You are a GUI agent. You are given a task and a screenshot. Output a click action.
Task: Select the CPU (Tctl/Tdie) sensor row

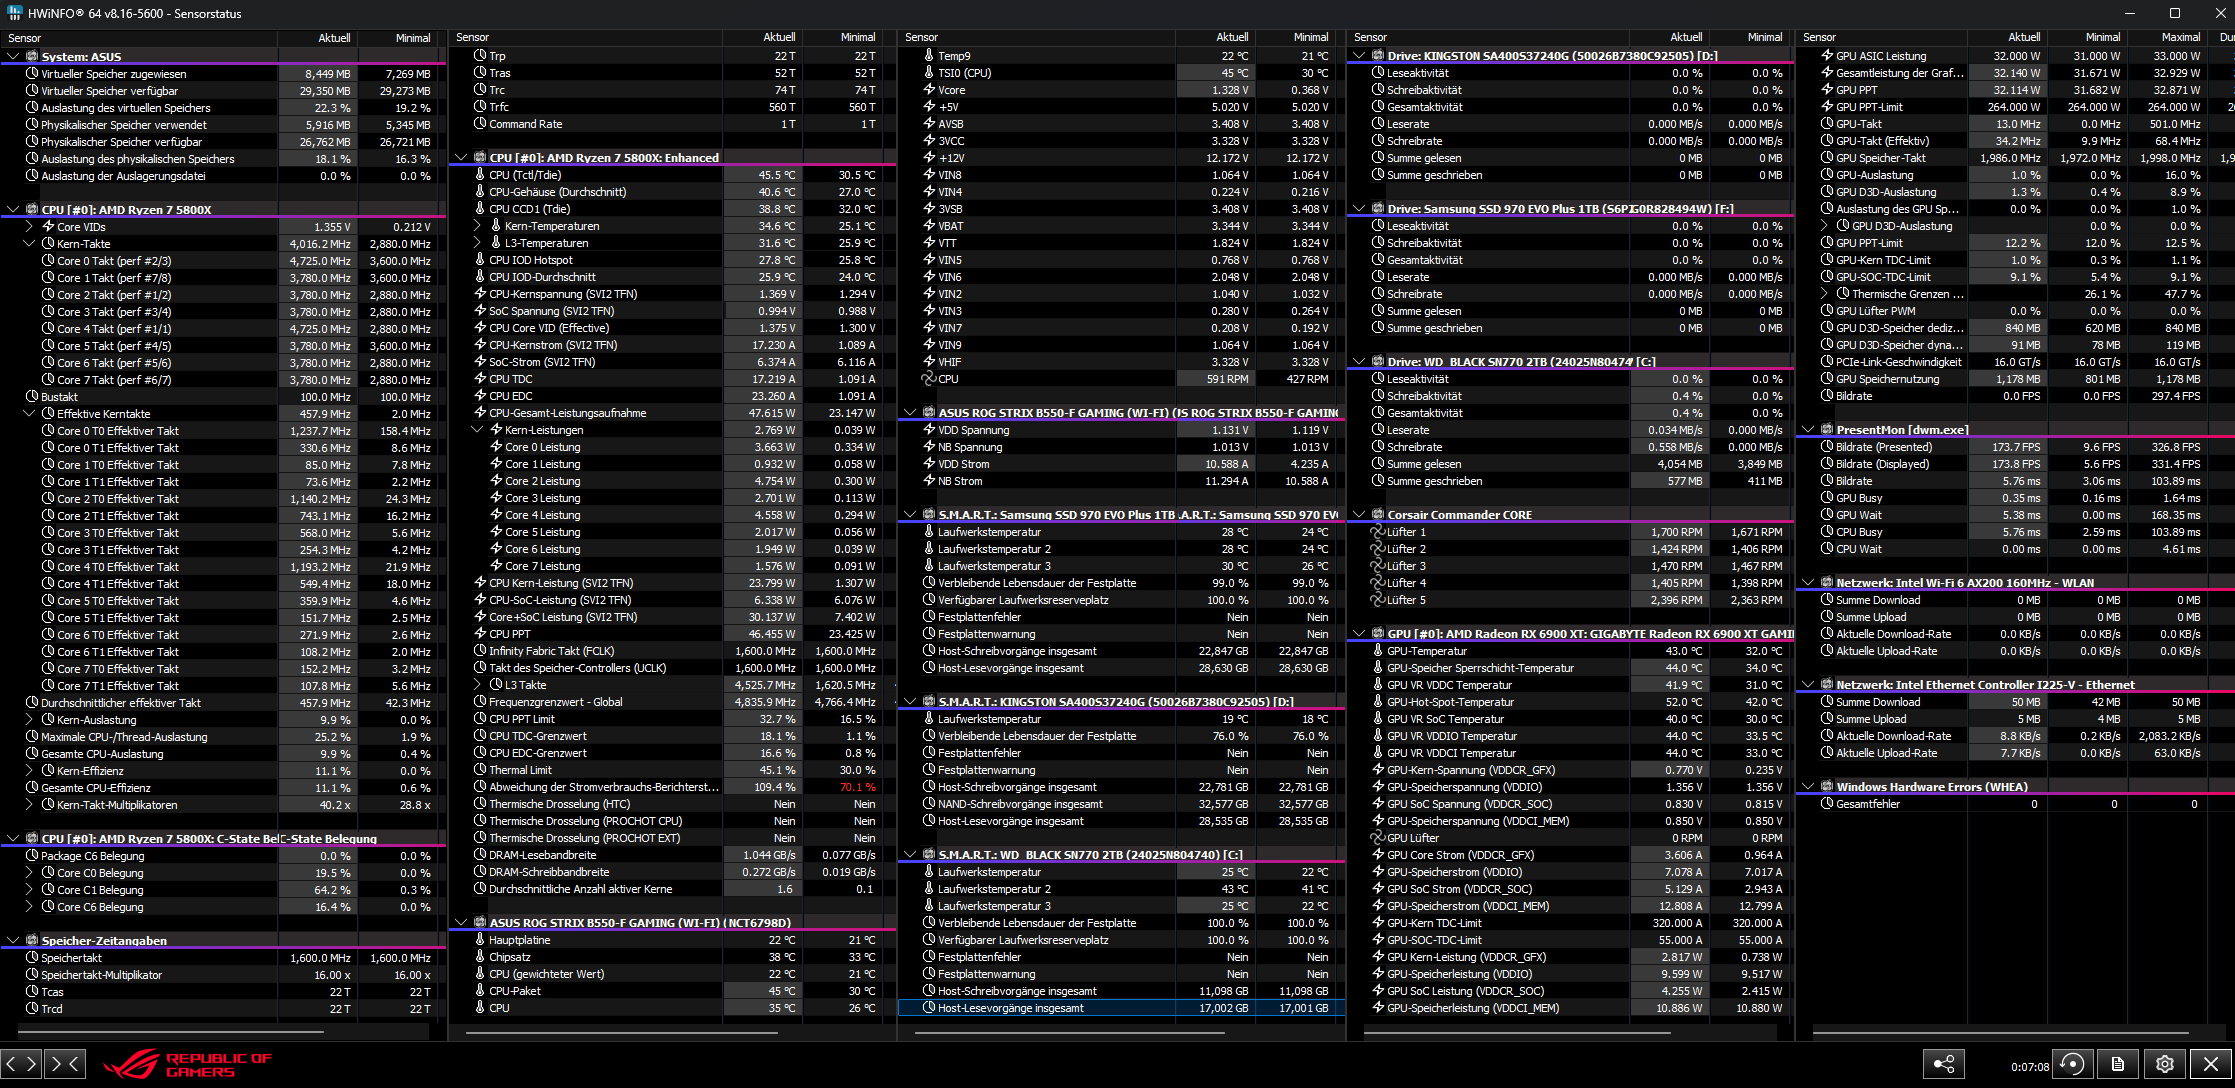525,175
